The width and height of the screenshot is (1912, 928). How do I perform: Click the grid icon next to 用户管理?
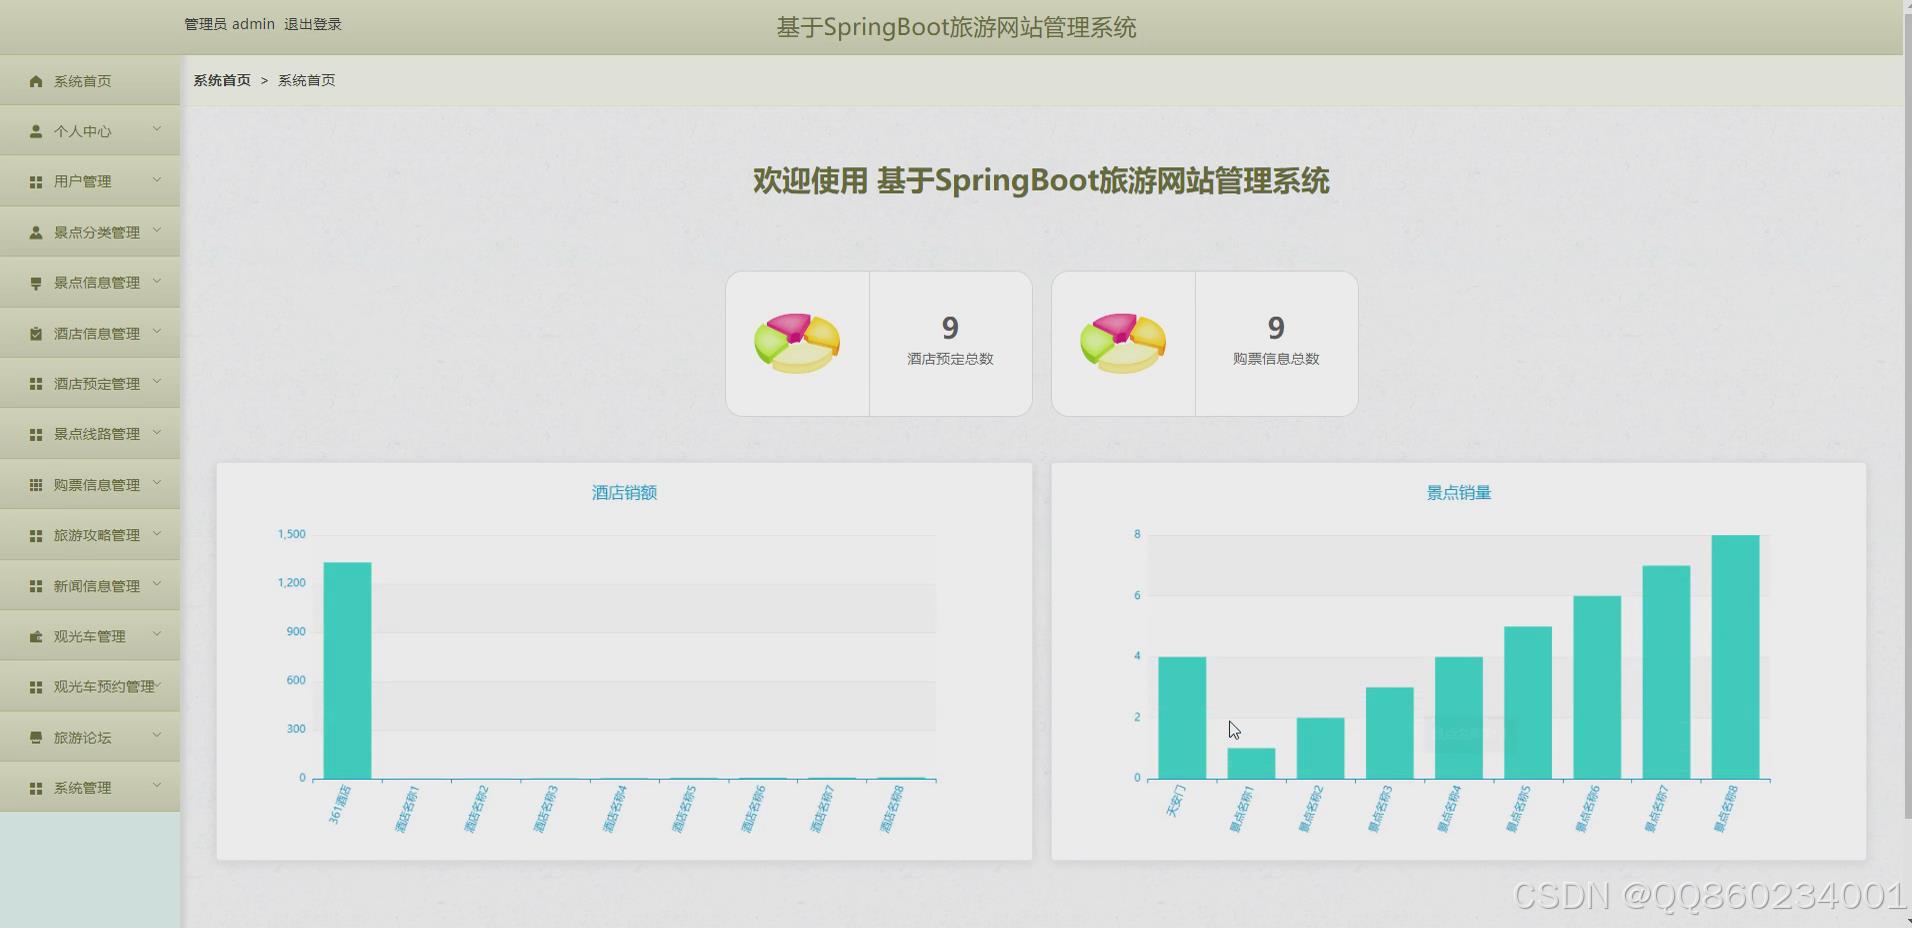tap(36, 182)
